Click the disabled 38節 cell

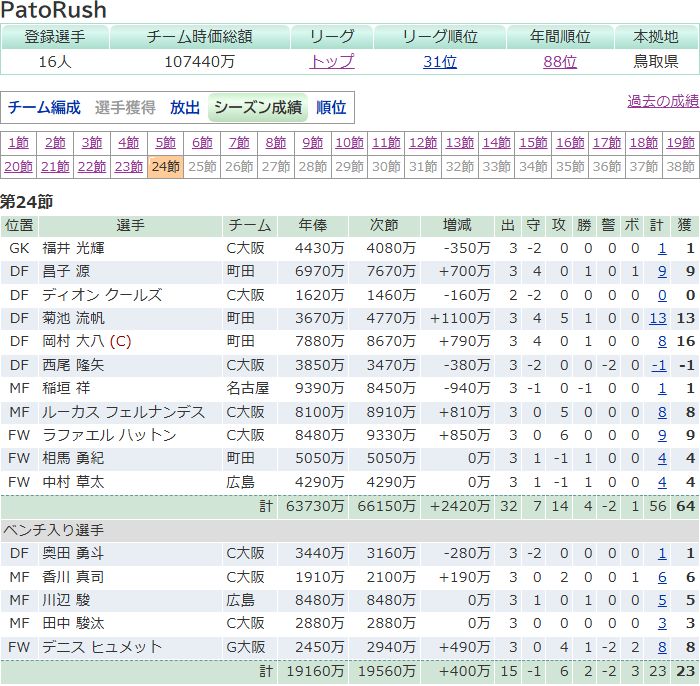[x=680, y=166]
